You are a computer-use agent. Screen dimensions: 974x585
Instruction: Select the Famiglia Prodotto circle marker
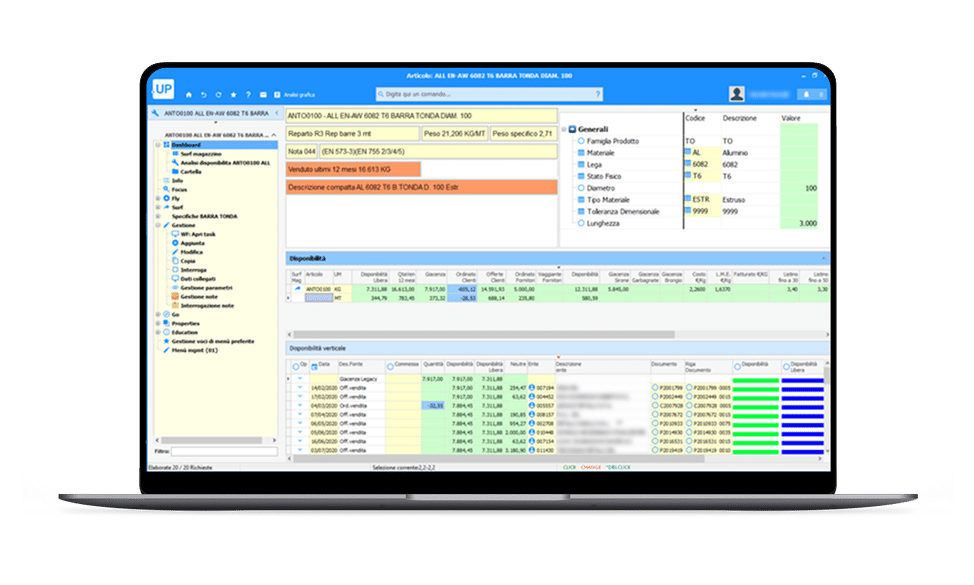tap(580, 141)
